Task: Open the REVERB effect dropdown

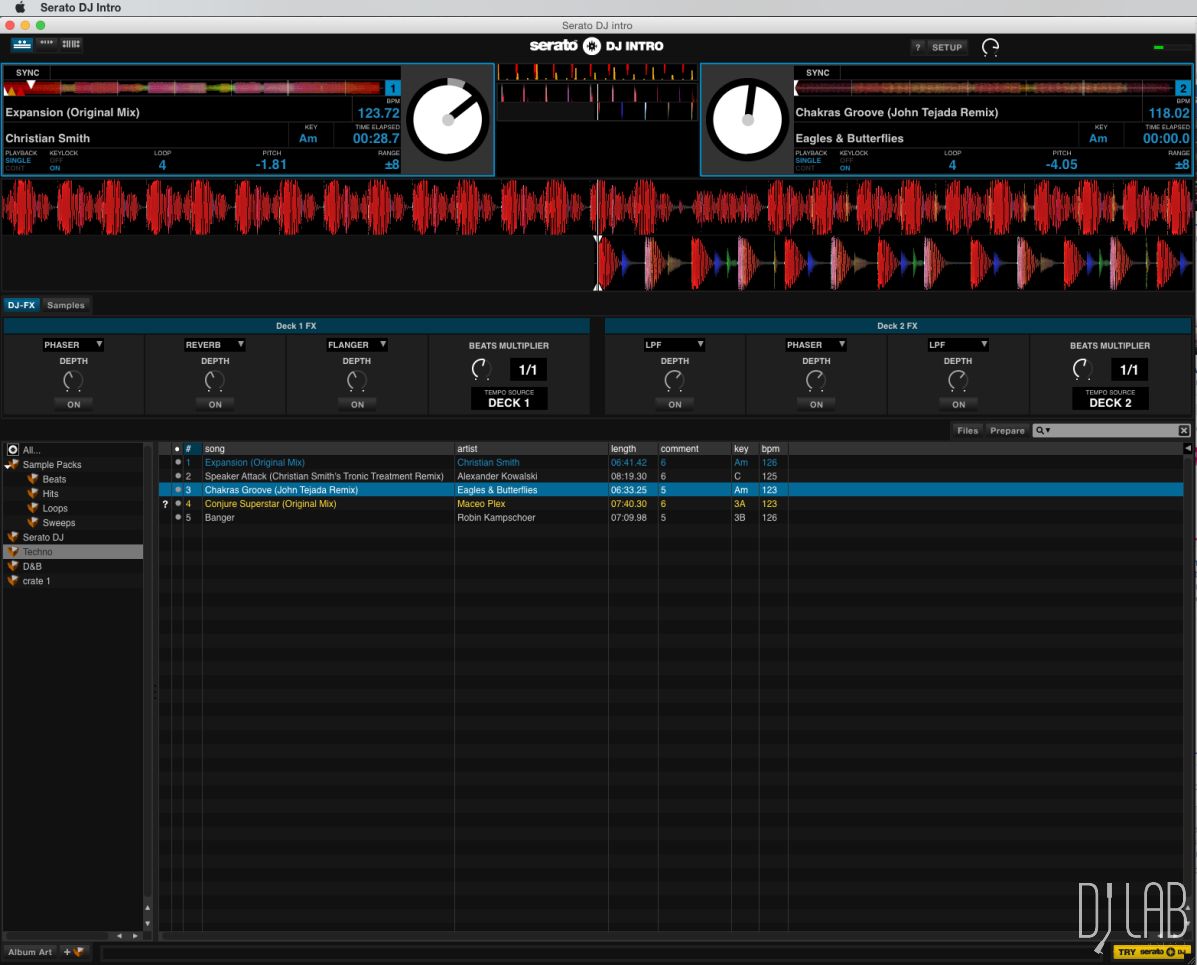Action: [x=215, y=345]
